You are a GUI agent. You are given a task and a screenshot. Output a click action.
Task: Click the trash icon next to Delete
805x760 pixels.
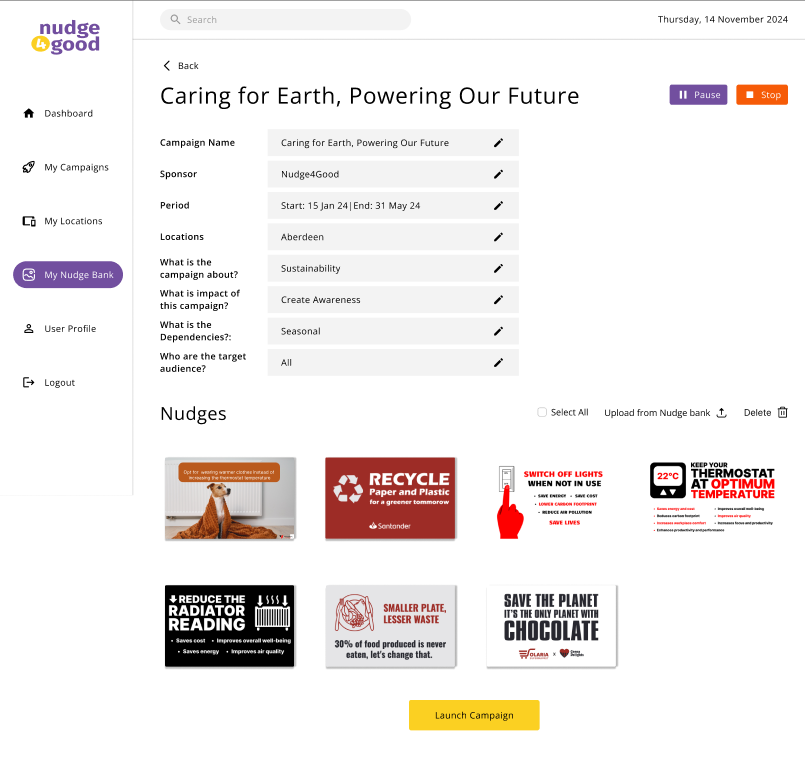point(783,412)
